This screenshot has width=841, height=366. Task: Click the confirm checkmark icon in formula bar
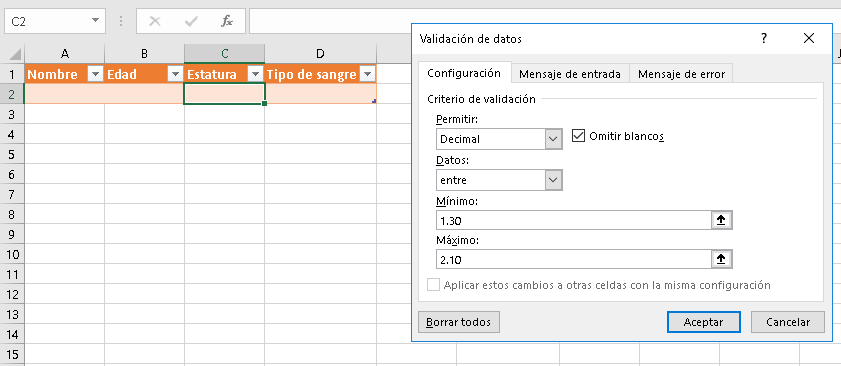(x=191, y=21)
